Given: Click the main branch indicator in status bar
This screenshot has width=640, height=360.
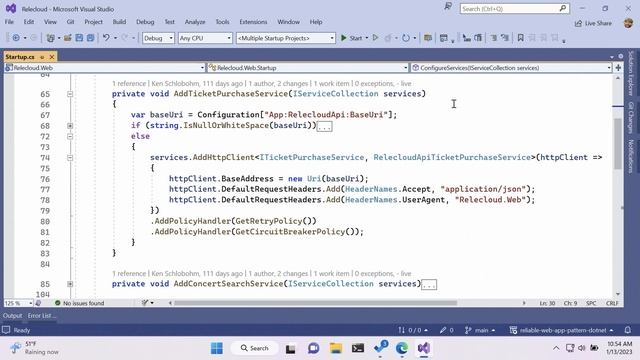Looking at the screenshot, I should click(480, 330).
